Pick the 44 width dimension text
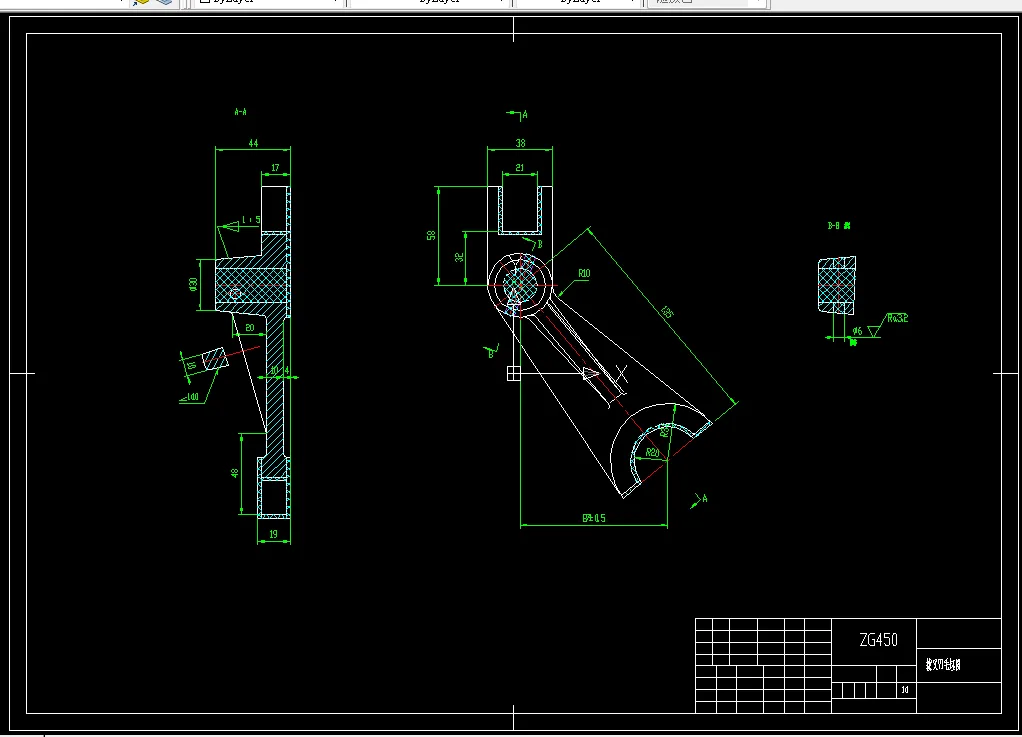Image resolution: width=1022 pixels, height=737 pixels. [254, 143]
